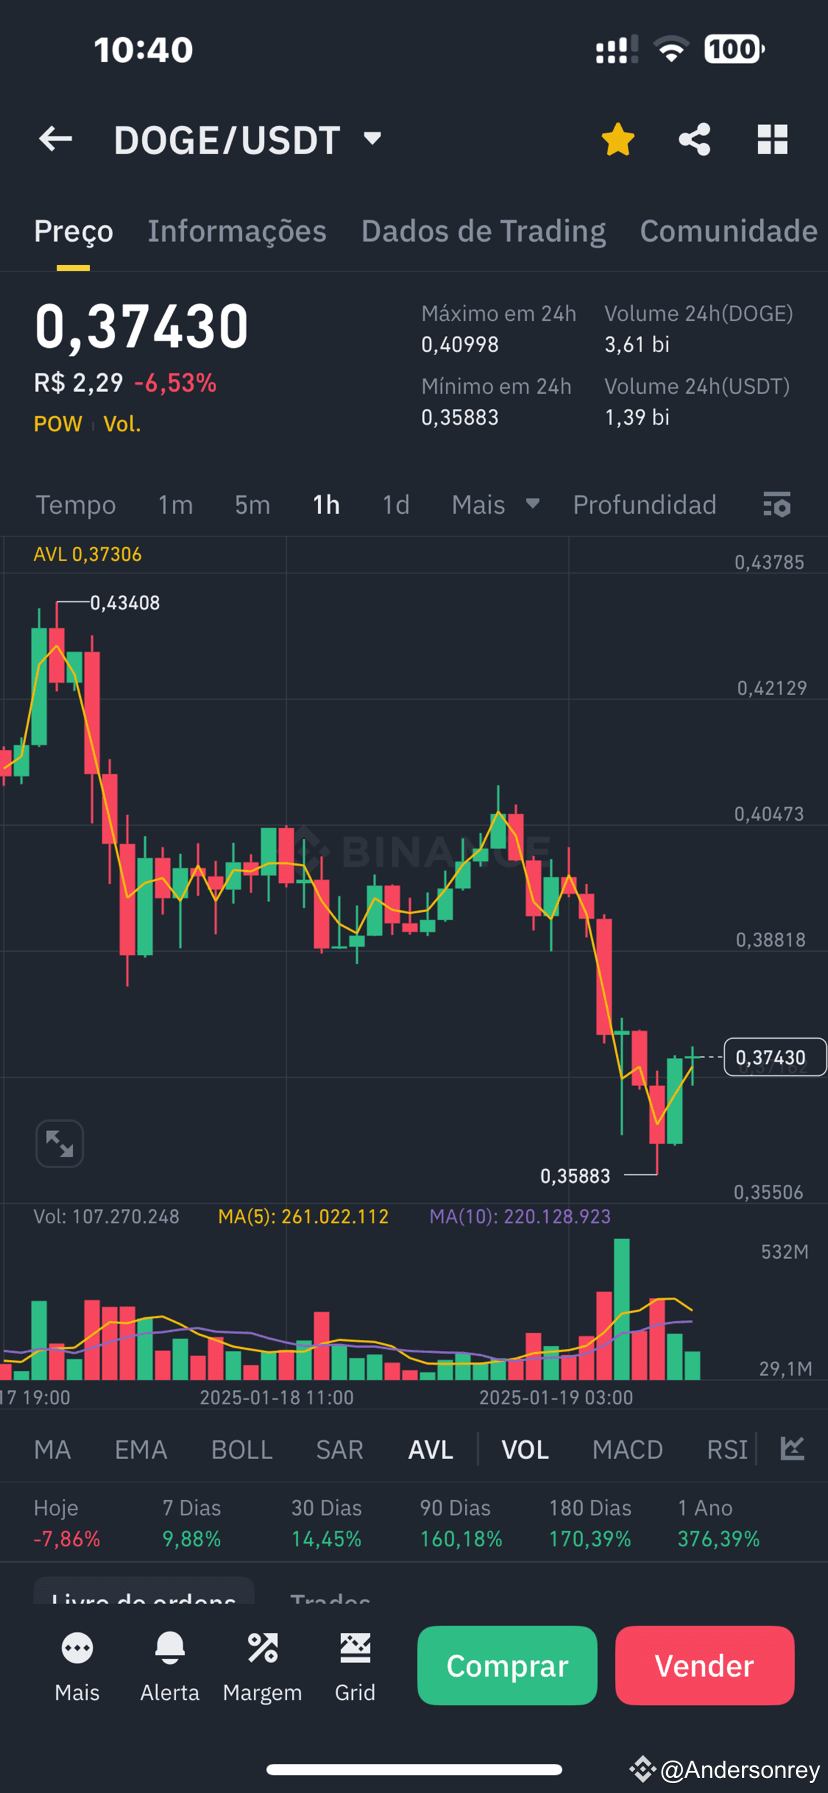Toggle the VOL indicator on the chart
Image resolution: width=828 pixels, height=1793 pixels.
point(525,1448)
